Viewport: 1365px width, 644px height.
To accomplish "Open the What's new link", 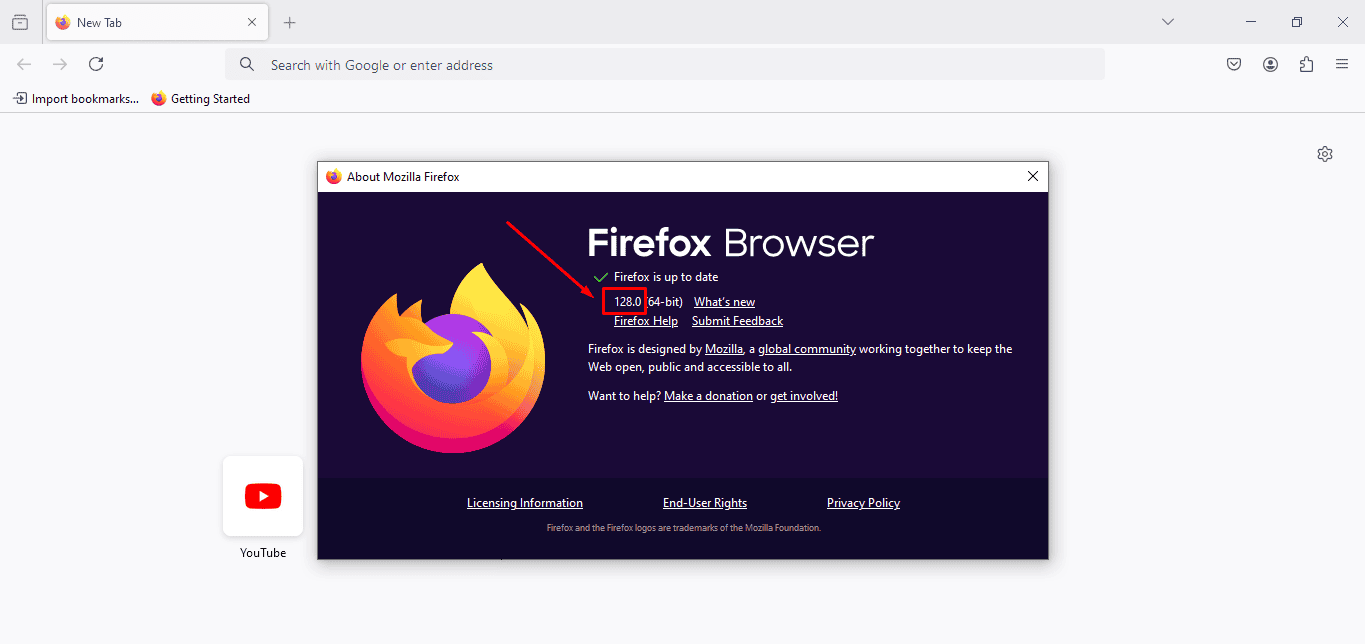I will click(x=724, y=302).
